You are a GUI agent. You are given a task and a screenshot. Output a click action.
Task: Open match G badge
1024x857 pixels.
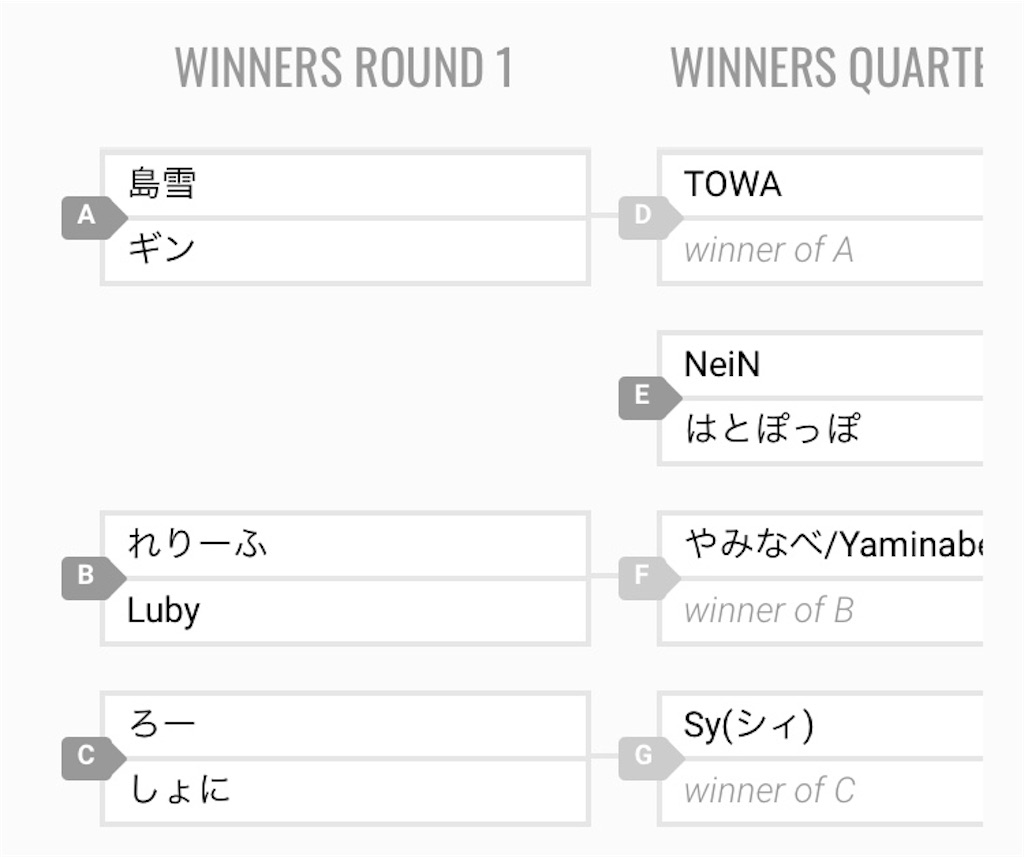(650, 758)
